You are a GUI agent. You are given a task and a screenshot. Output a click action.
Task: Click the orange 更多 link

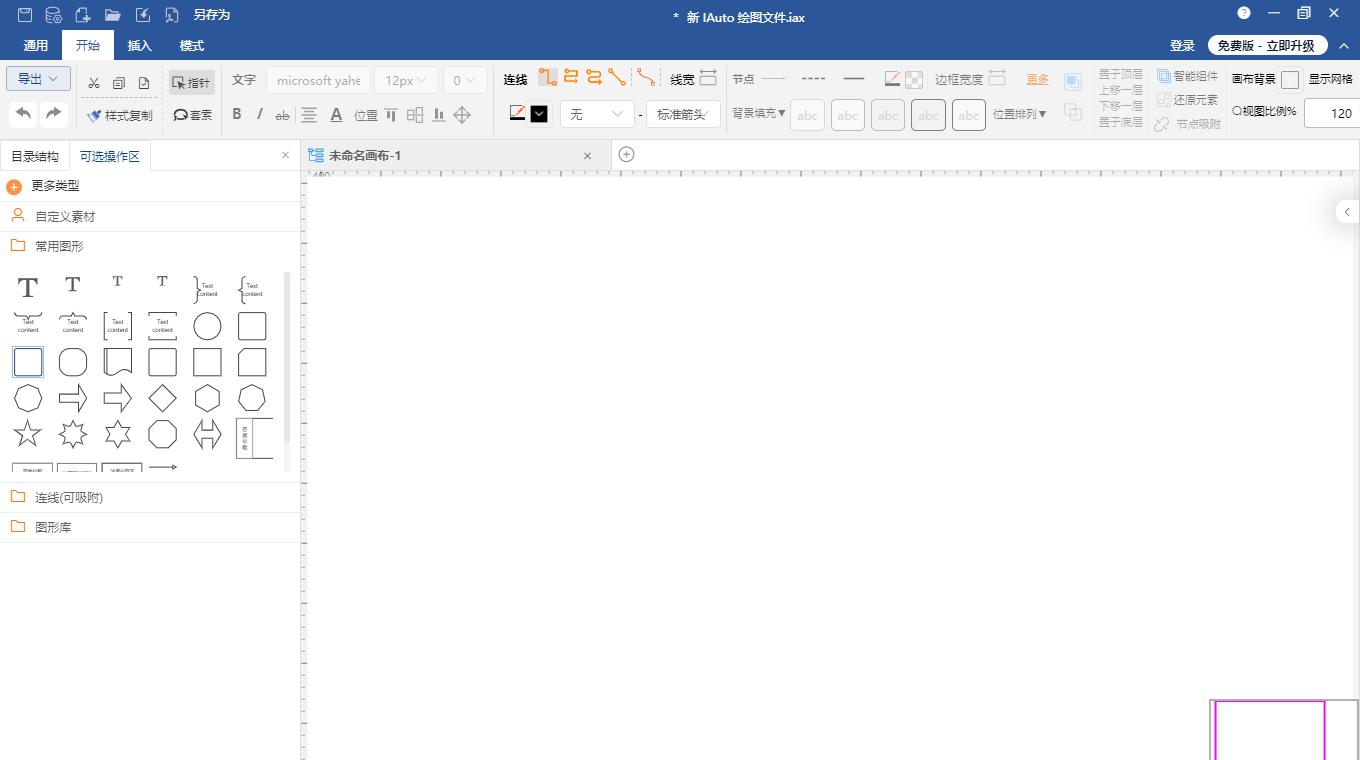click(1038, 79)
